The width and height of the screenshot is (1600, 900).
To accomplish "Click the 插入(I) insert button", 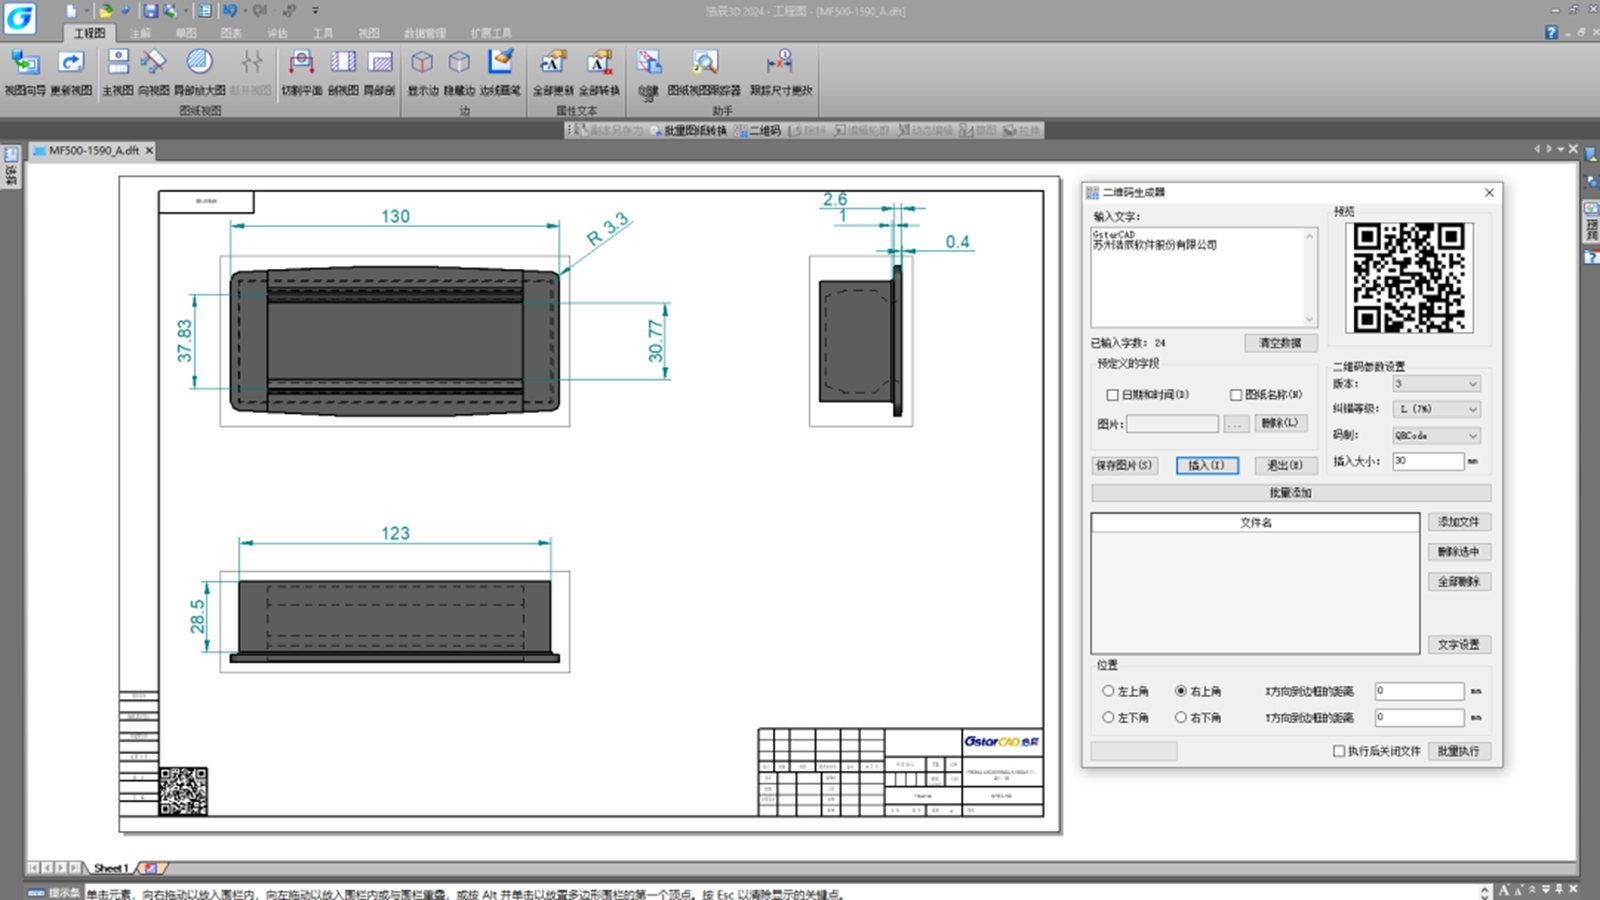I will (x=1207, y=465).
